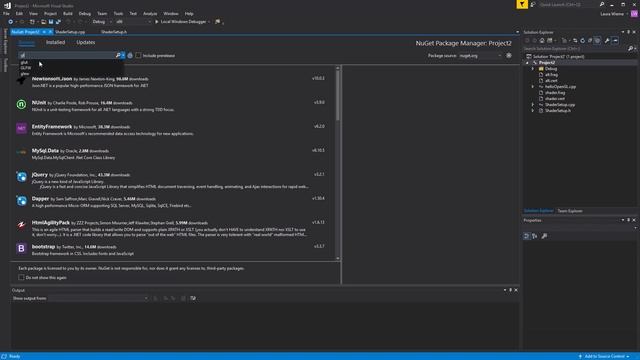The image size is (640, 360).
Task: Open the Debug configuration dropdown
Action: [x=101, y=22]
